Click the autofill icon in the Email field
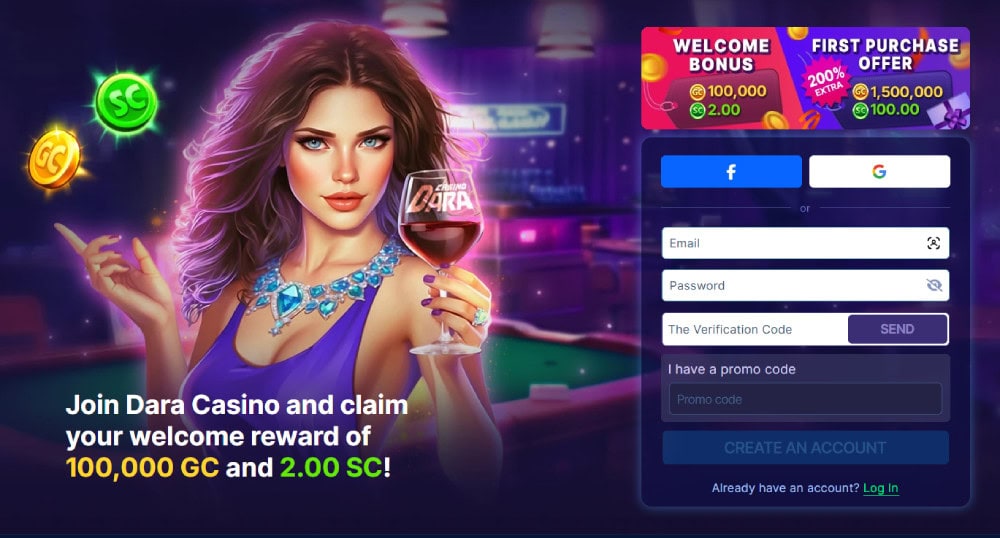This screenshot has width=1000, height=538. coord(934,243)
